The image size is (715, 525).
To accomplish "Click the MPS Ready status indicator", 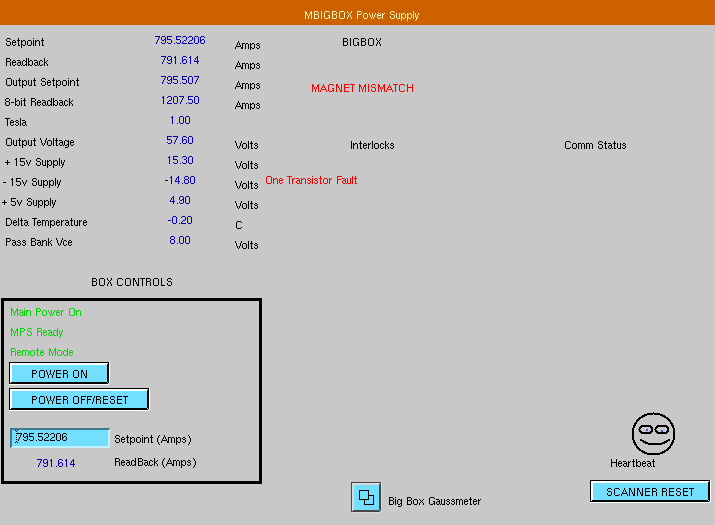I will tap(36, 333).
